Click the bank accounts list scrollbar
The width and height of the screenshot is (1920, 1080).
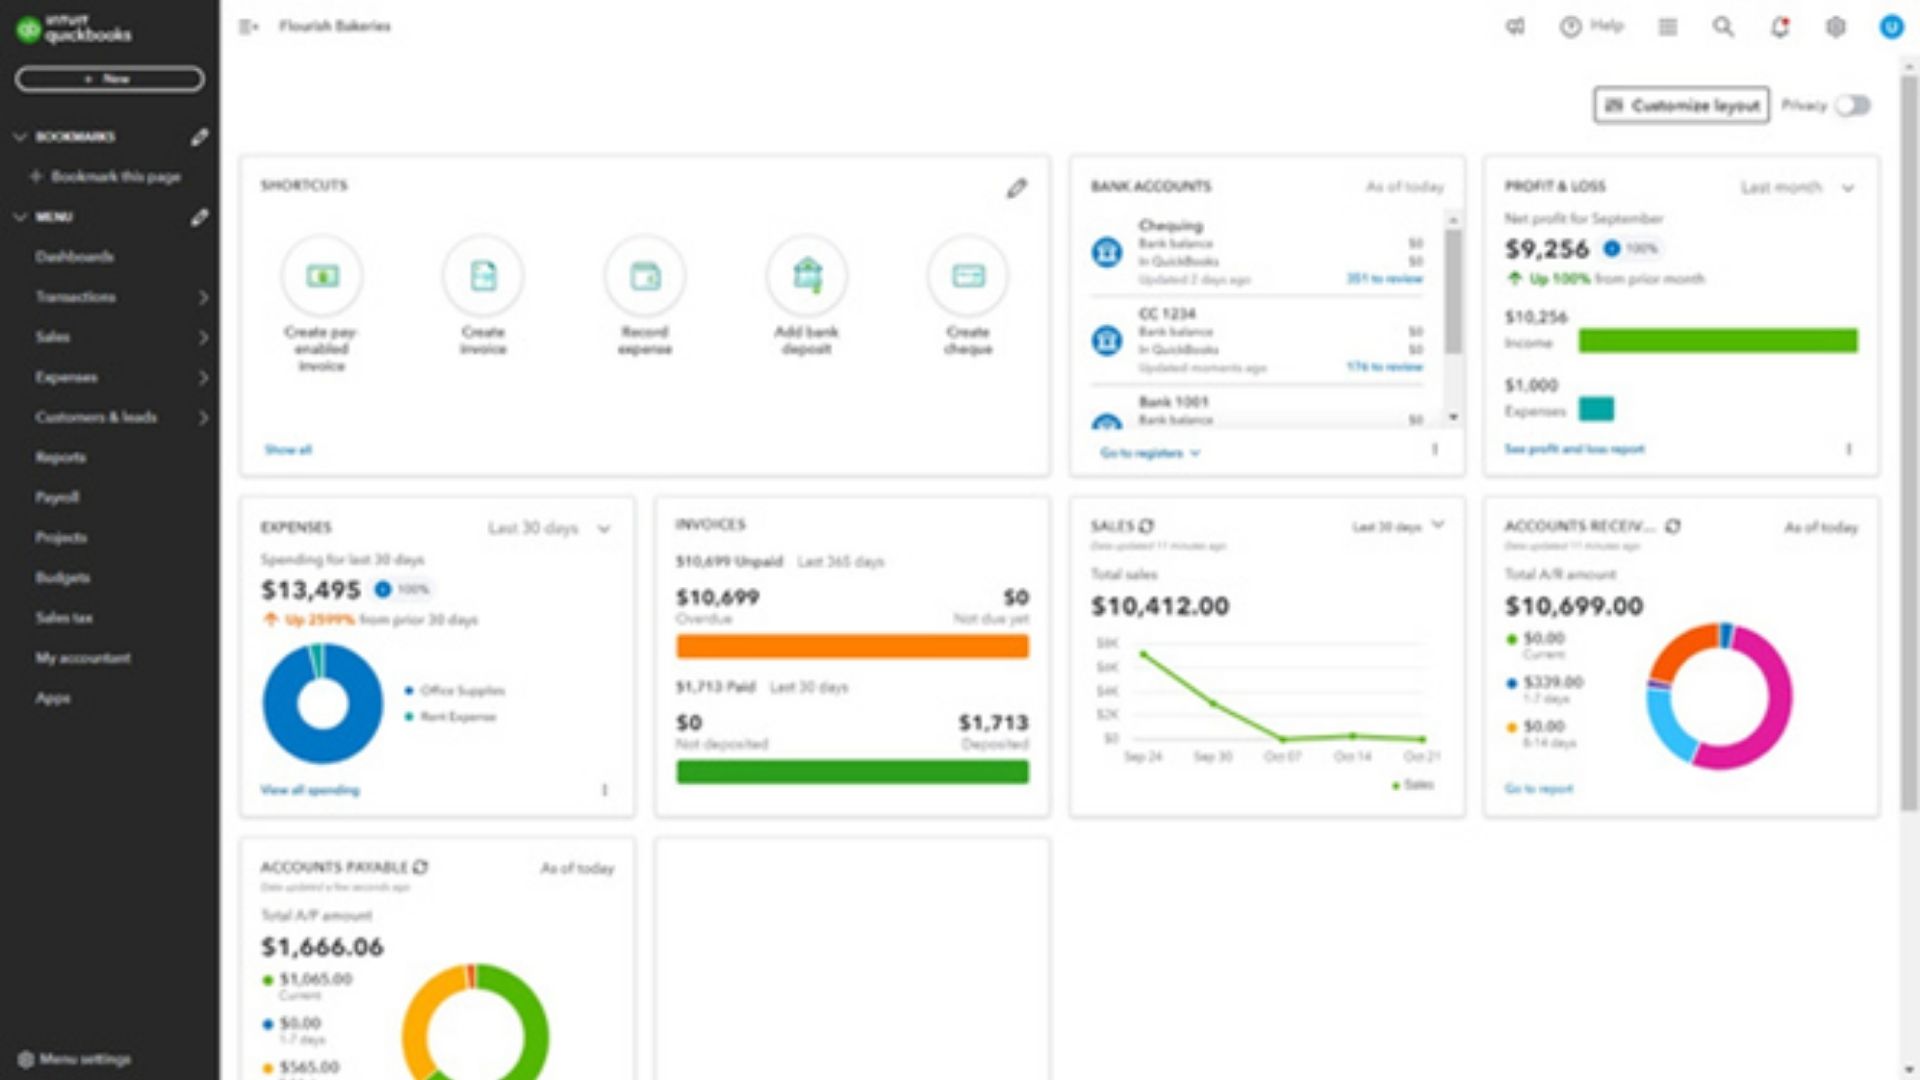1453,292
